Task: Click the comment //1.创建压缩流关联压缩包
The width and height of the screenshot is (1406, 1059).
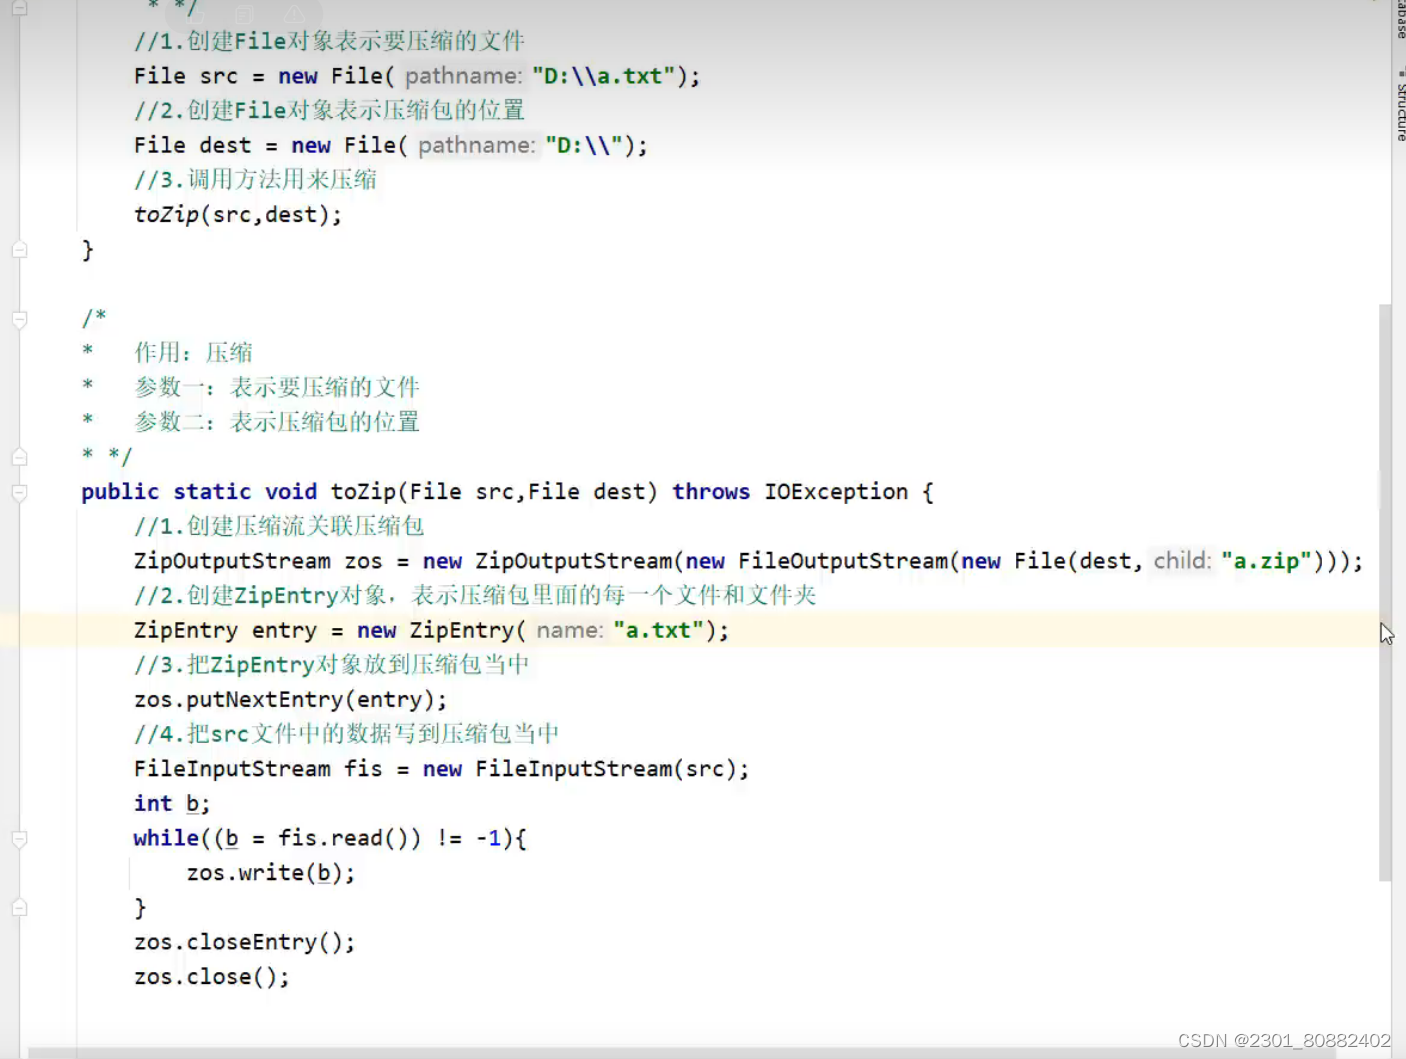Action: pos(279,526)
